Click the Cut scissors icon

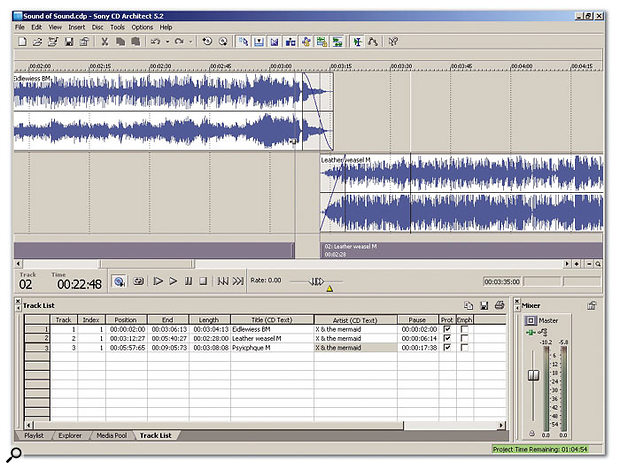[105, 42]
